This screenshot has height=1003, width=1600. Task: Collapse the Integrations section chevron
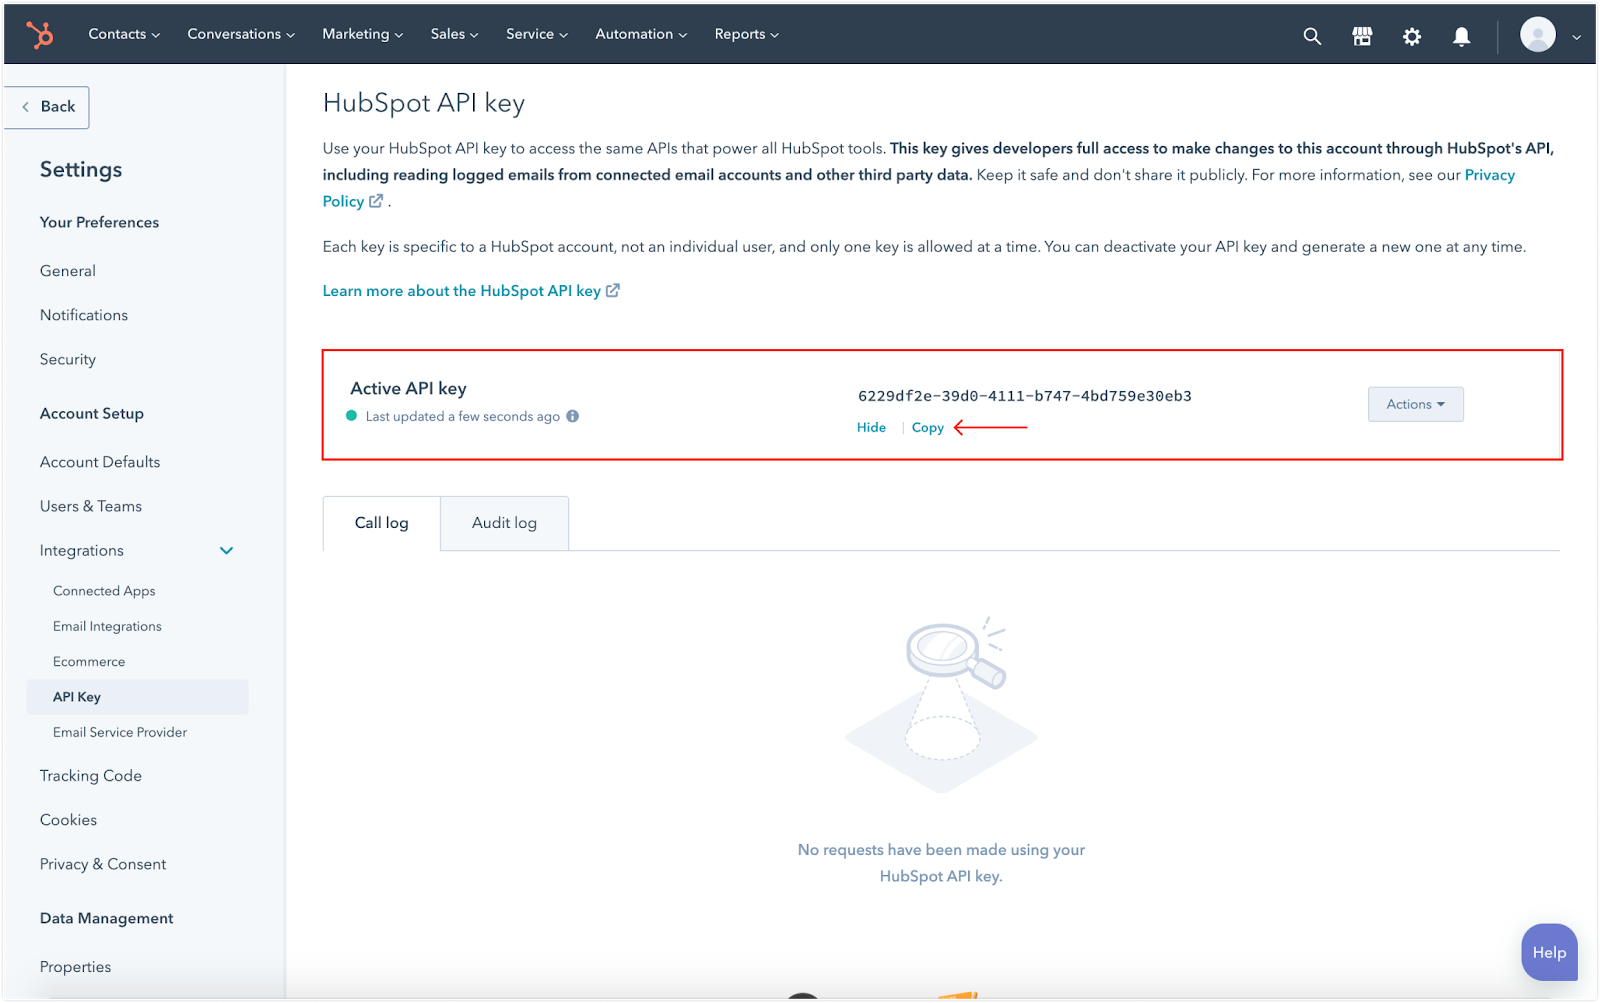coord(227,551)
